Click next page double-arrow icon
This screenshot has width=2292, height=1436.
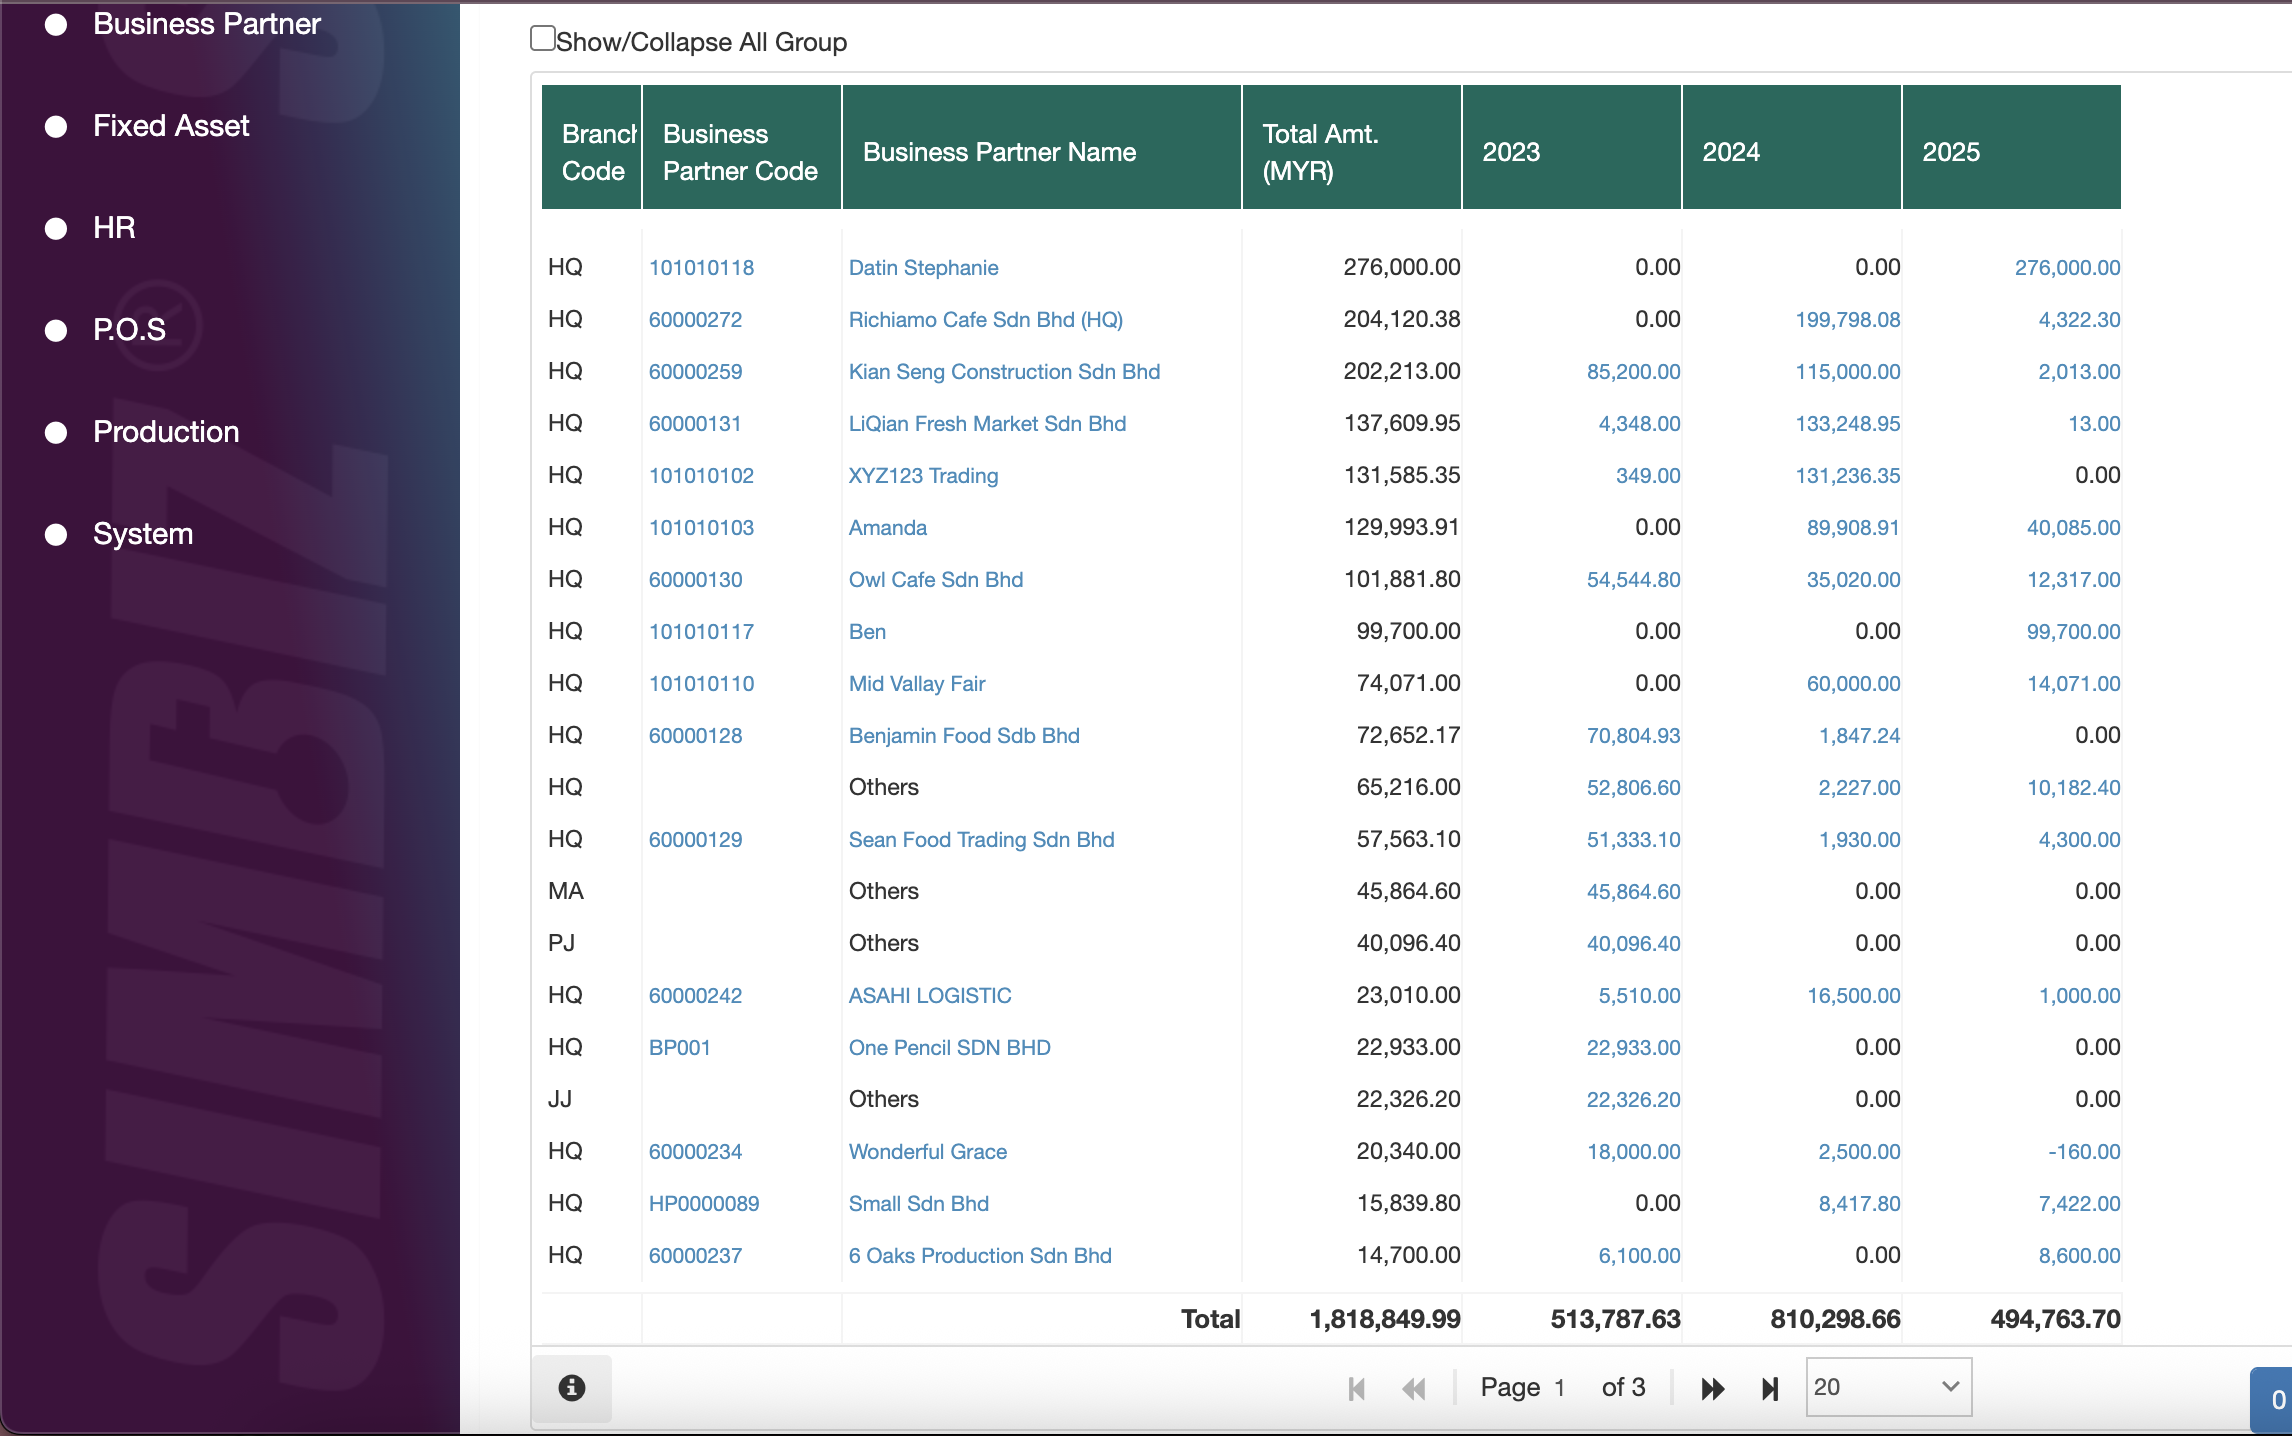[1712, 1389]
